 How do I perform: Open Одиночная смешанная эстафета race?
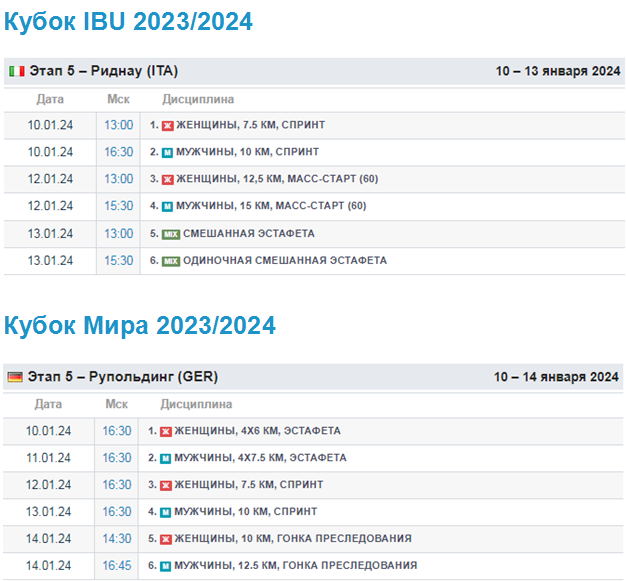tap(285, 260)
